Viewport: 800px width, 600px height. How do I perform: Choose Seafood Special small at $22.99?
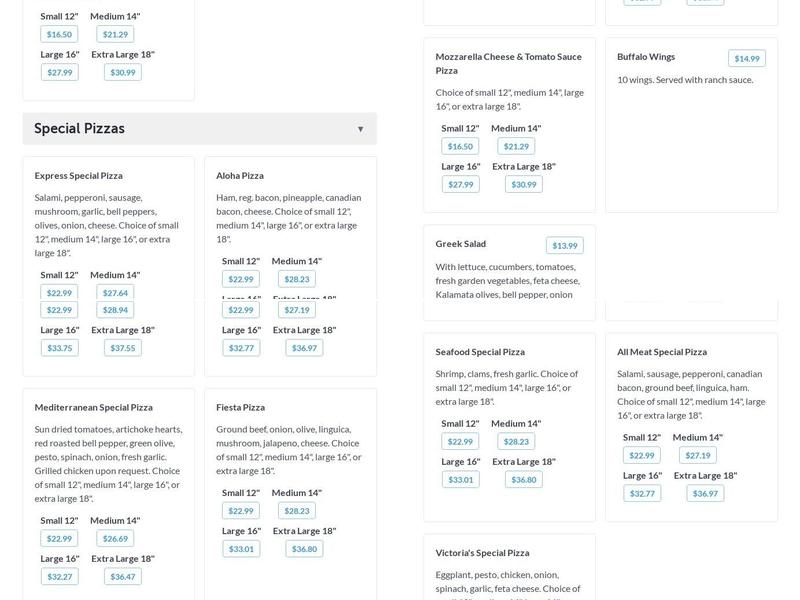[460, 441]
